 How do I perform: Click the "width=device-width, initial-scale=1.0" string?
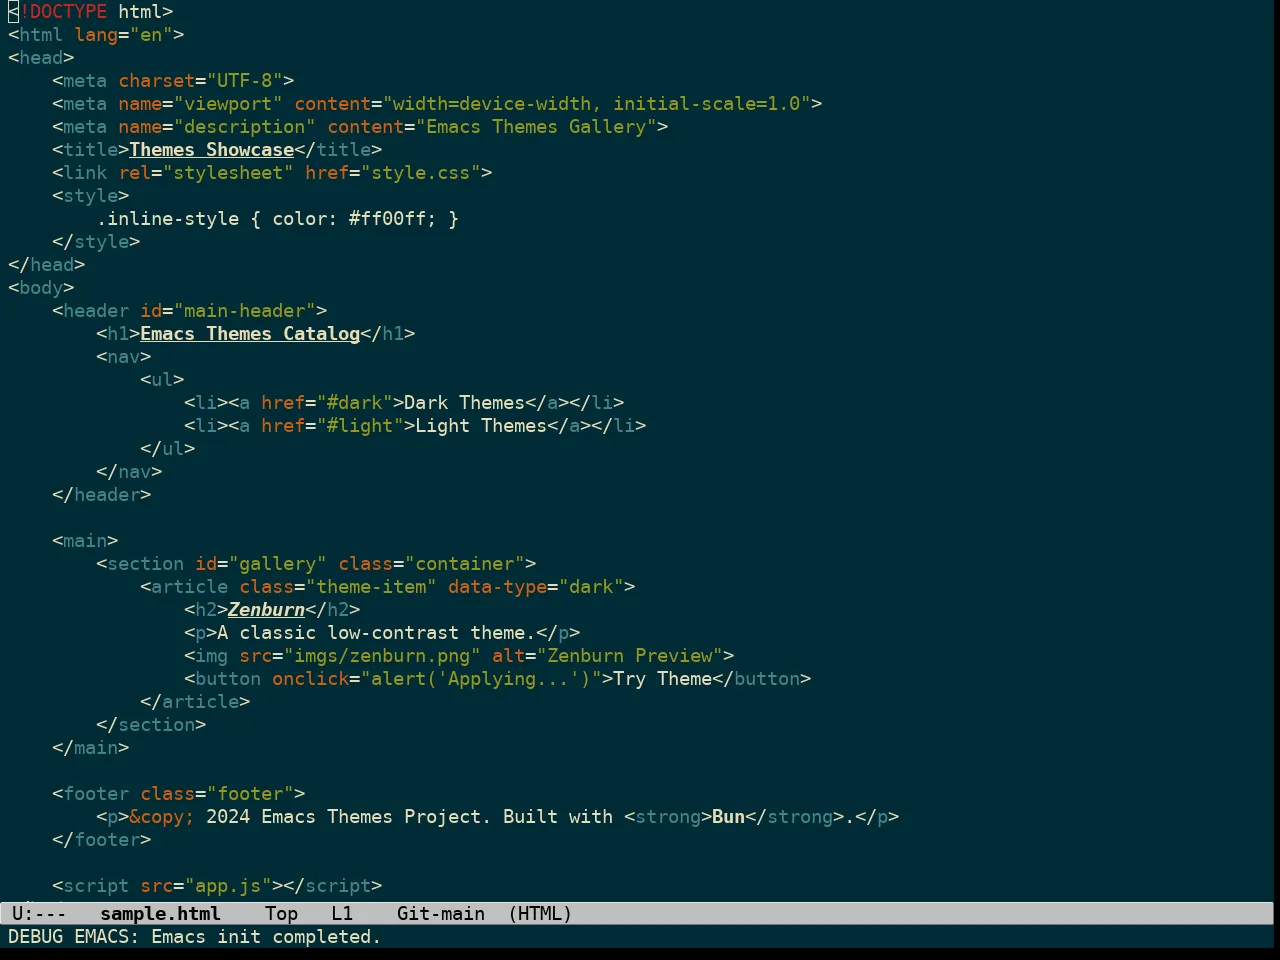596,103
